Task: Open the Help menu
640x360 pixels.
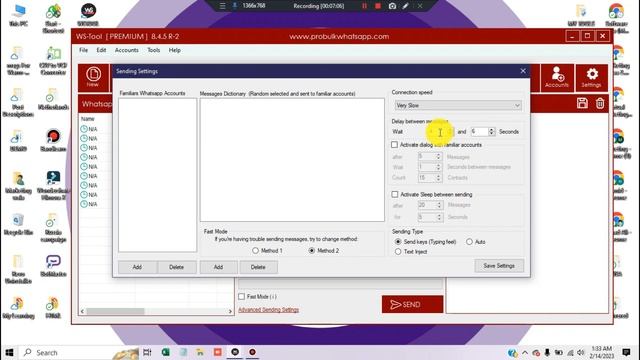Action: coord(175,50)
